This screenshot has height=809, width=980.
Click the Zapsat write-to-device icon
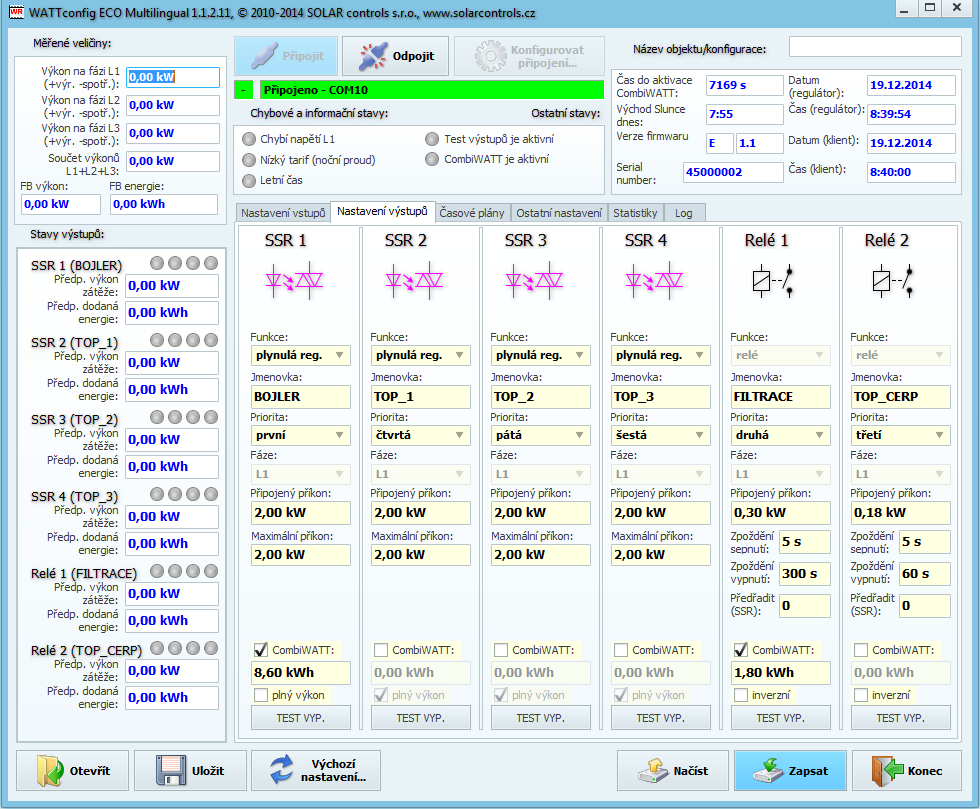click(x=769, y=771)
